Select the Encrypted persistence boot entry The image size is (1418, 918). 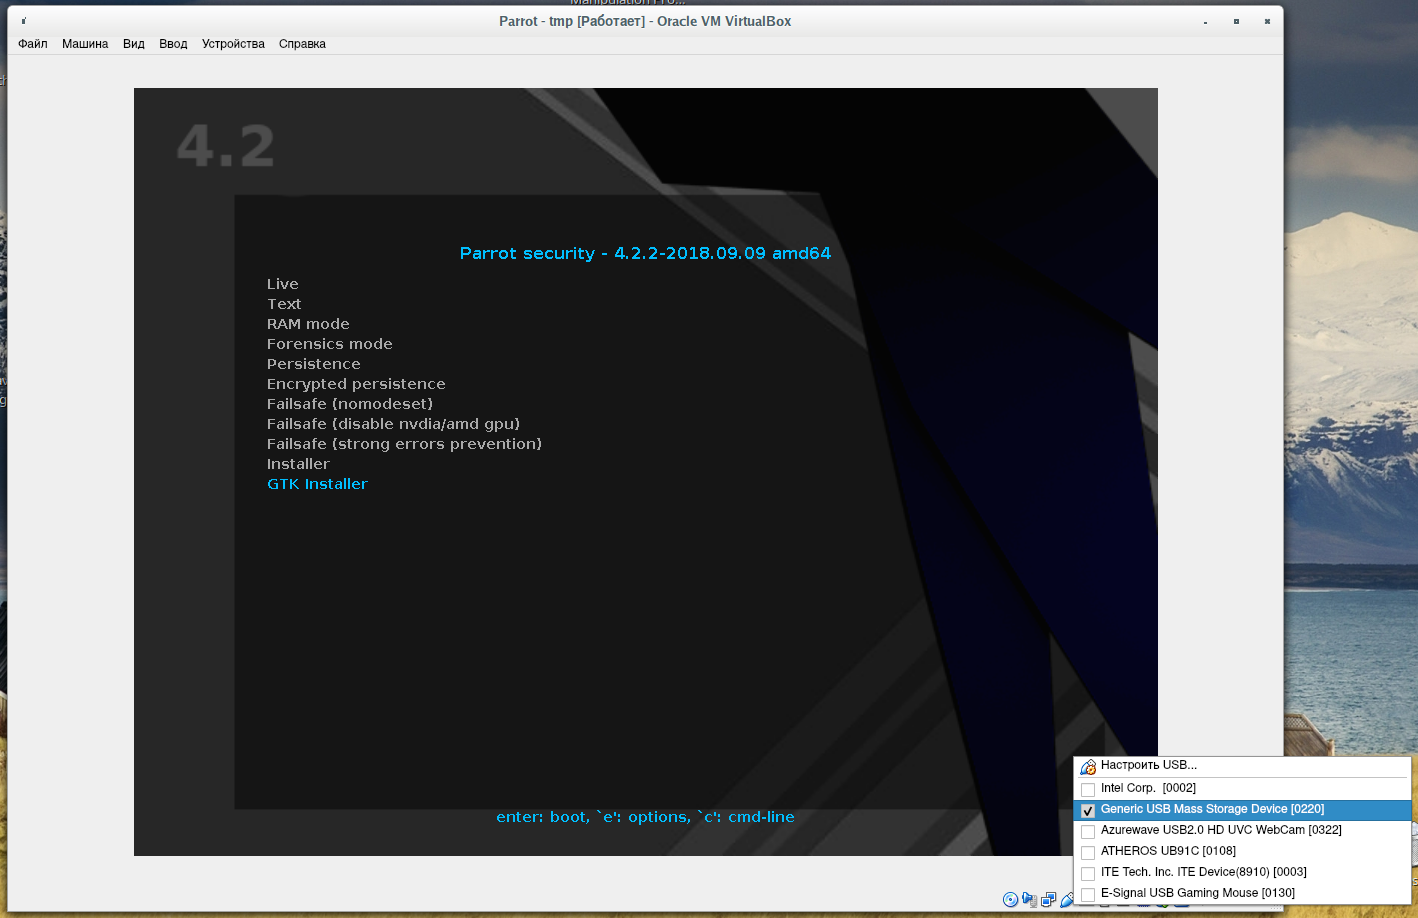tap(356, 384)
